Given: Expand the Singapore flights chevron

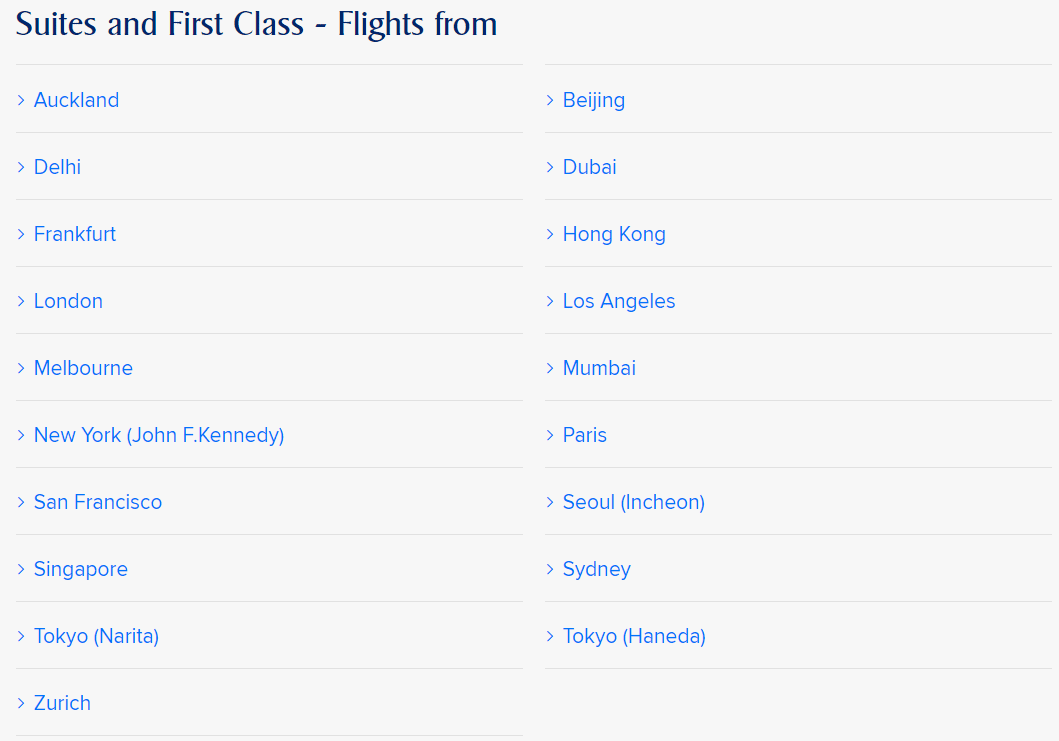Looking at the screenshot, I should [21, 569].
